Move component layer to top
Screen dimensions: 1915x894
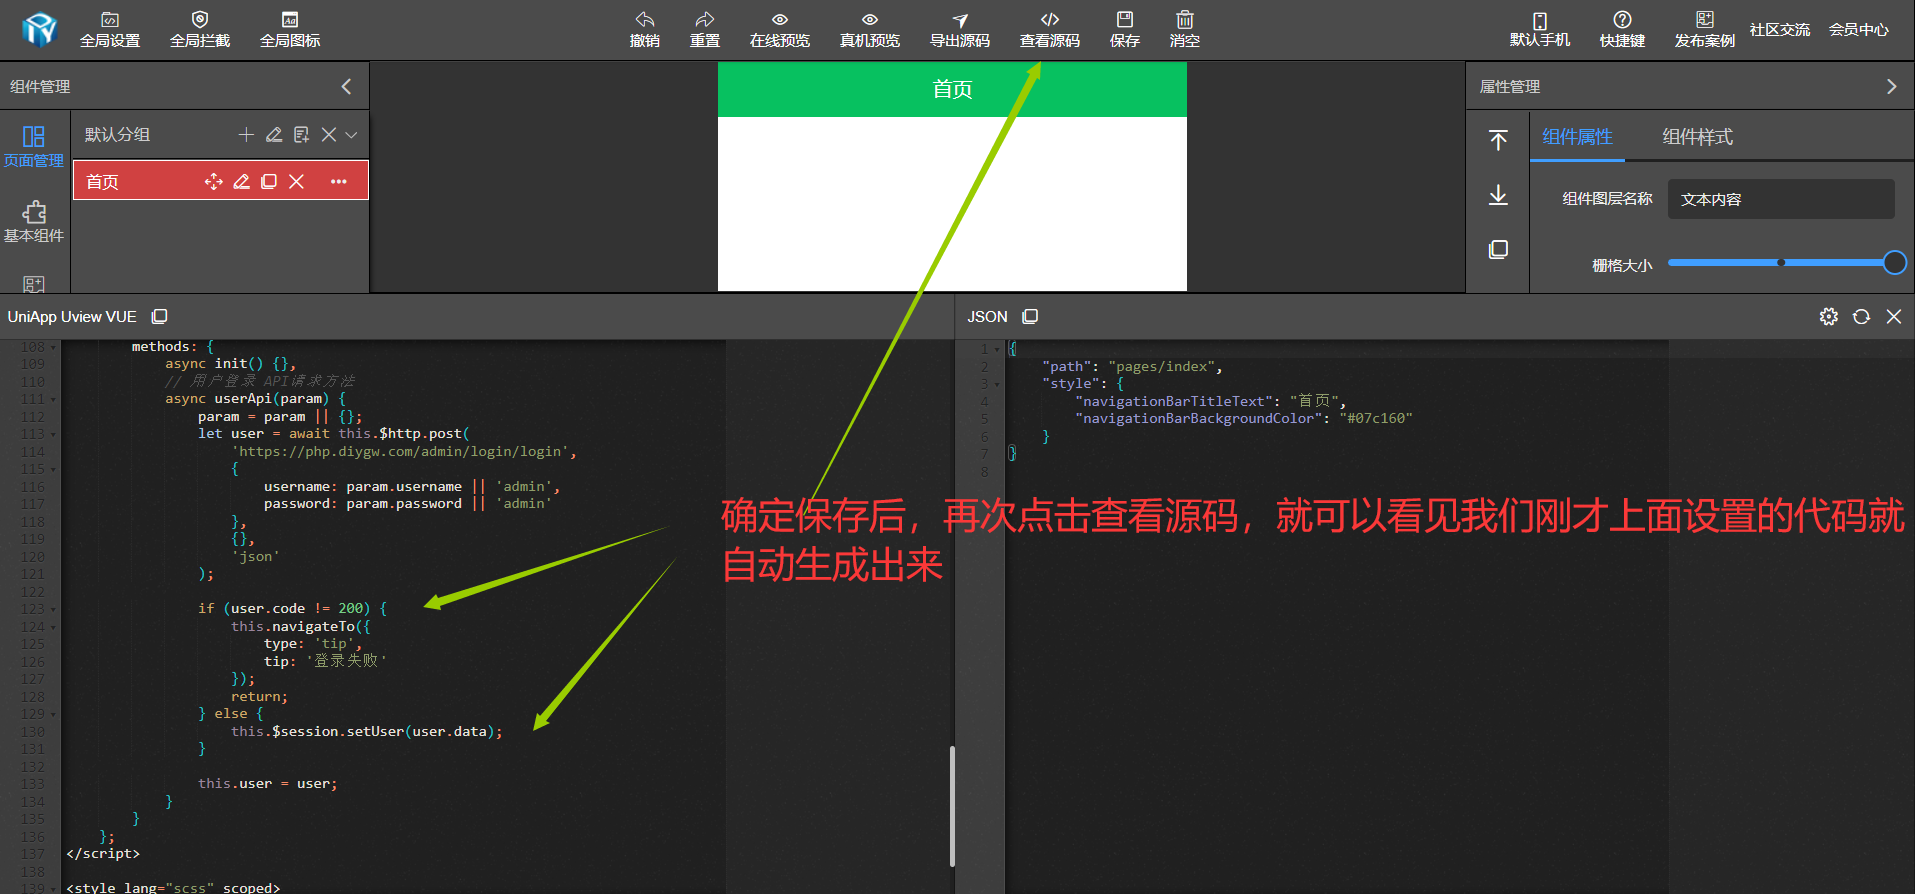pos(1498,140)
